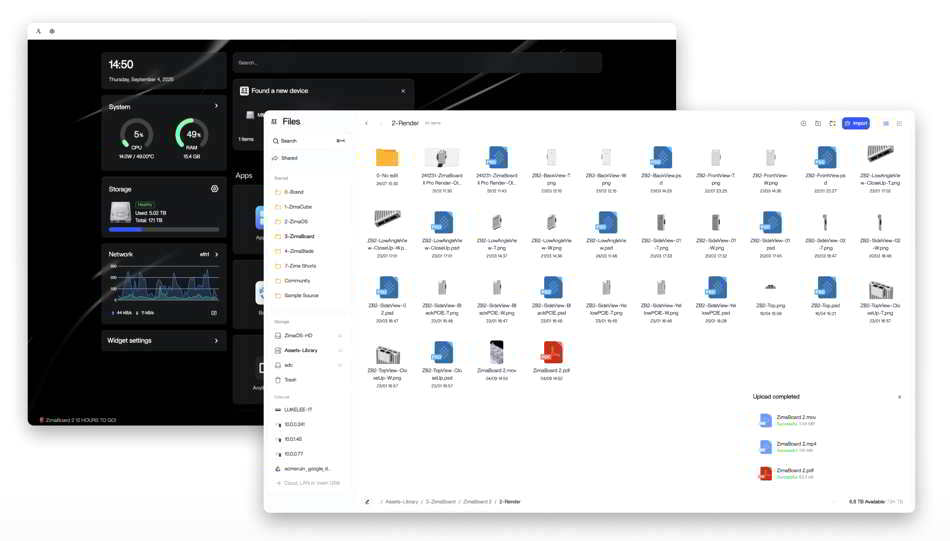Open Trash in Files sidebar
This screenshot has height=541, width=950.
pos(290,380)
